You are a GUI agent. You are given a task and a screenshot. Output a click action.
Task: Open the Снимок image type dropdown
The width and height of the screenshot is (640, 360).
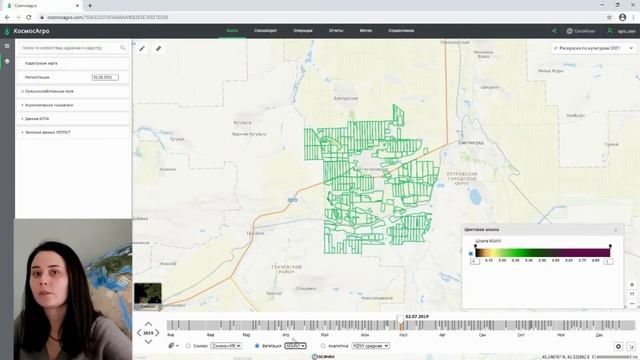(226, 346)
